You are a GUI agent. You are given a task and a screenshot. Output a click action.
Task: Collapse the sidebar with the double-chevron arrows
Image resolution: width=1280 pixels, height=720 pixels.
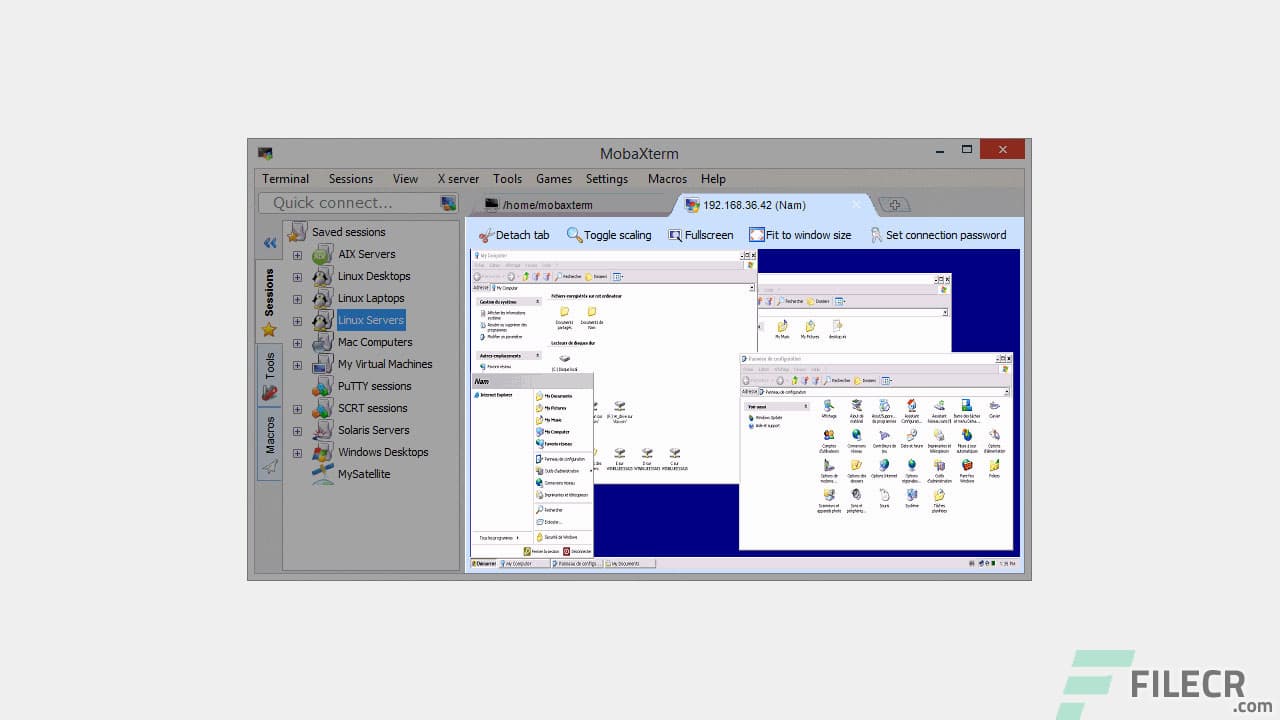tap(269, 242)
